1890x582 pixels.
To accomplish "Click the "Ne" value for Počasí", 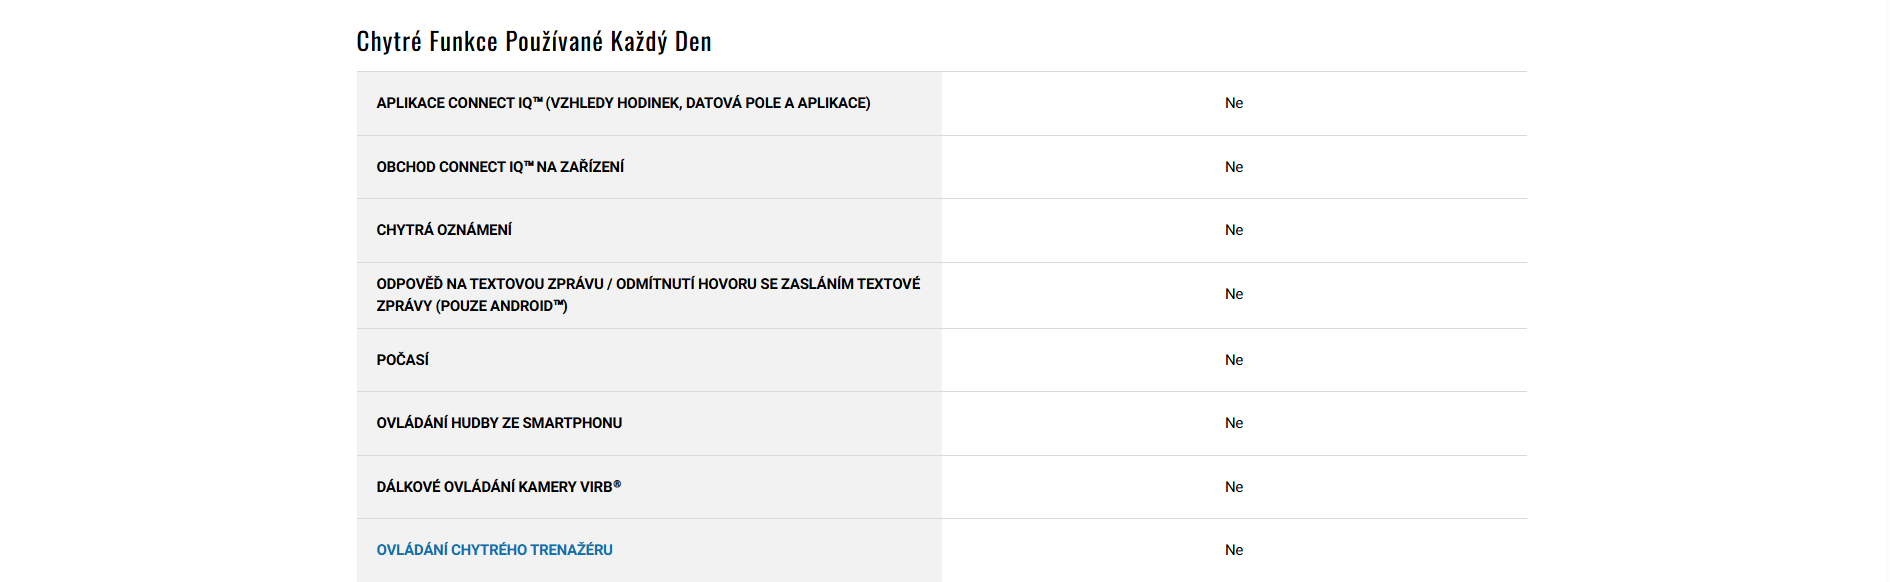I will pos(1234,360).
